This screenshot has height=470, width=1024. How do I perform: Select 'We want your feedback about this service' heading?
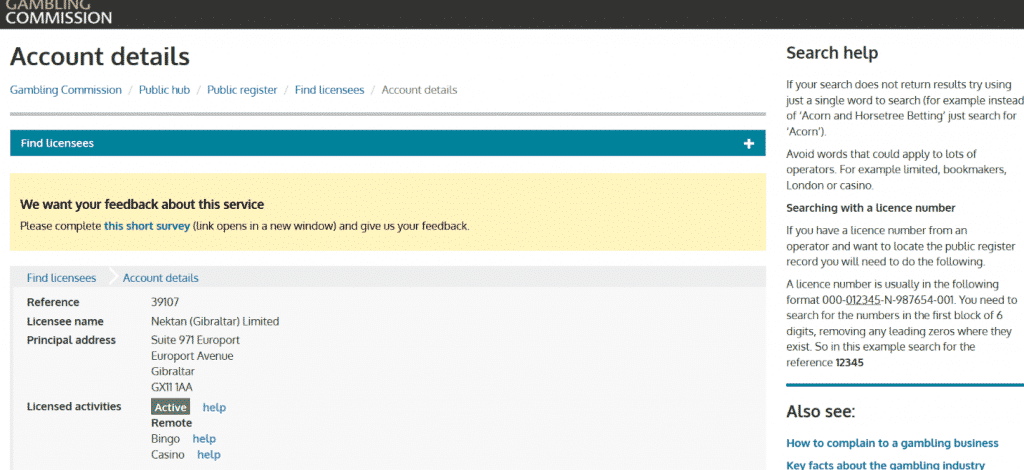tap(142, 204)
